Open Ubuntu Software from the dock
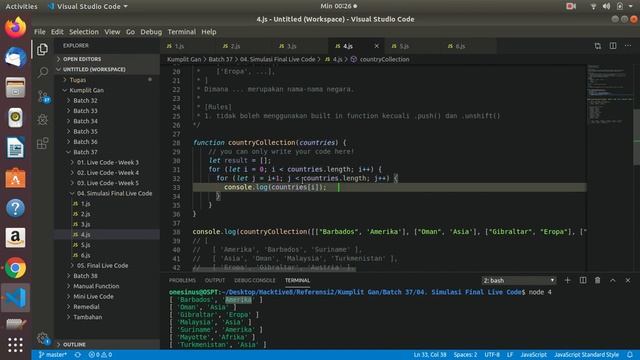 click(x=16, y=178)
